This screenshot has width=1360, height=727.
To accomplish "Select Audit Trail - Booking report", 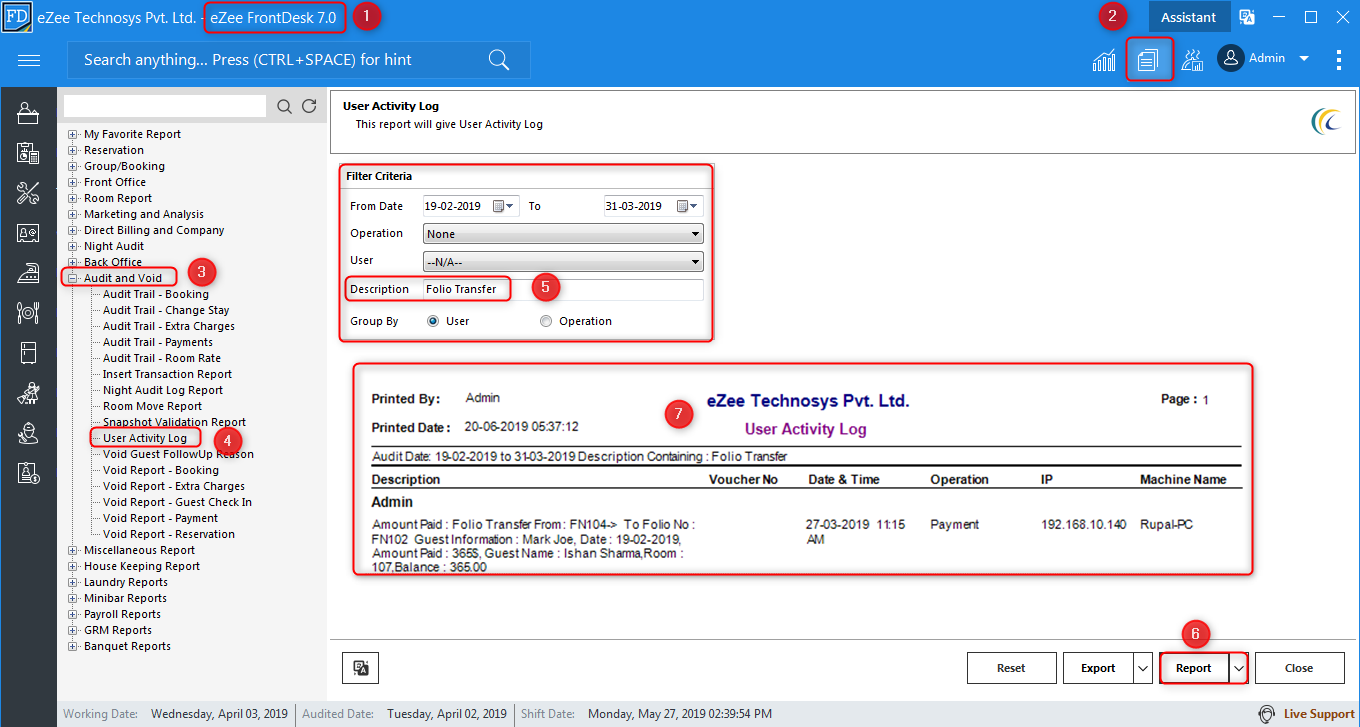I will coord(156,294).
